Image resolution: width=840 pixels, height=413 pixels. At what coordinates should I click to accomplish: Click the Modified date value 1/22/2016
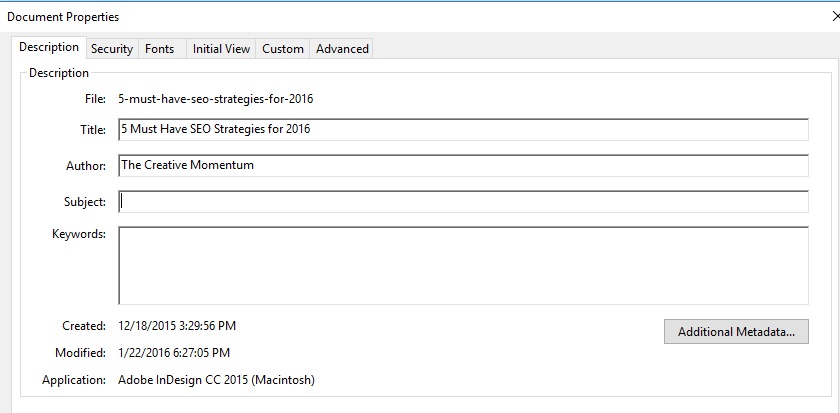174,353
